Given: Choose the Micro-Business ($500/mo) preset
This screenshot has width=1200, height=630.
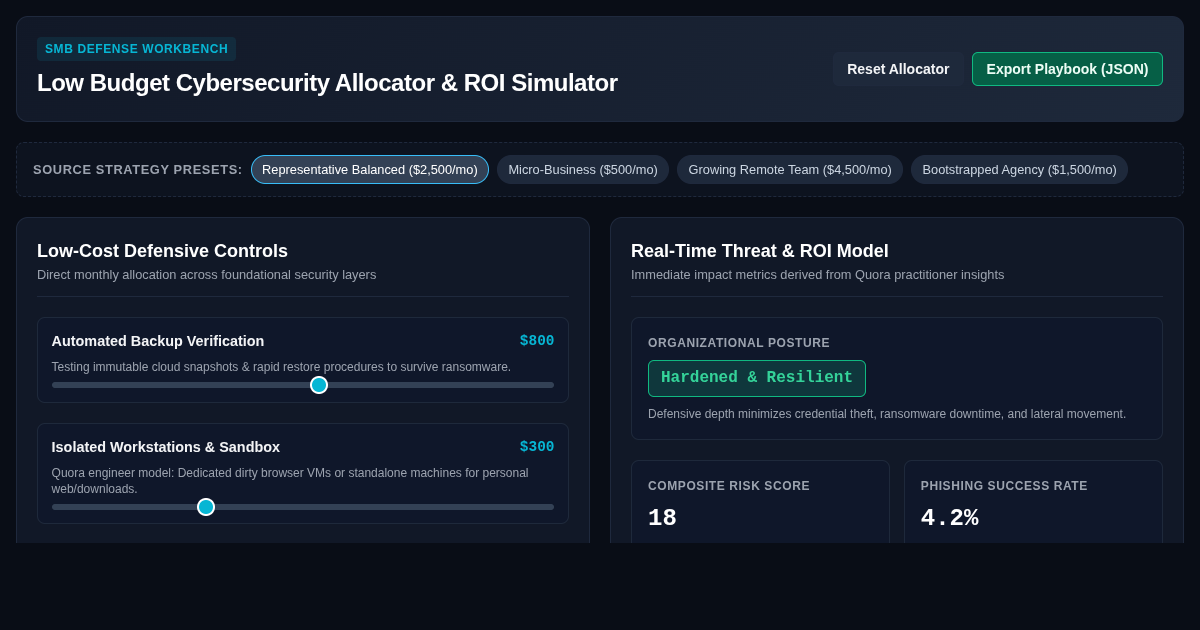Looking at the screenshot, I should pyautogui.click(x=583, y=169).
